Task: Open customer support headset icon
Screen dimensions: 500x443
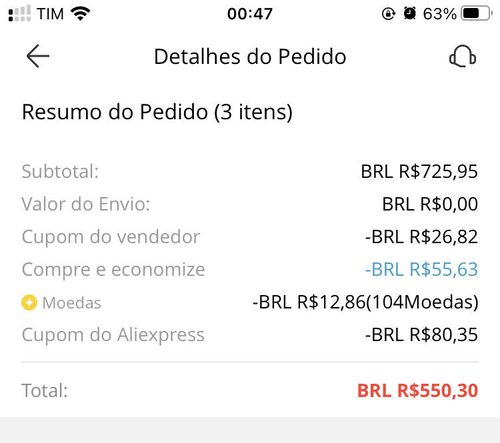Action: [x=463, y=56]
